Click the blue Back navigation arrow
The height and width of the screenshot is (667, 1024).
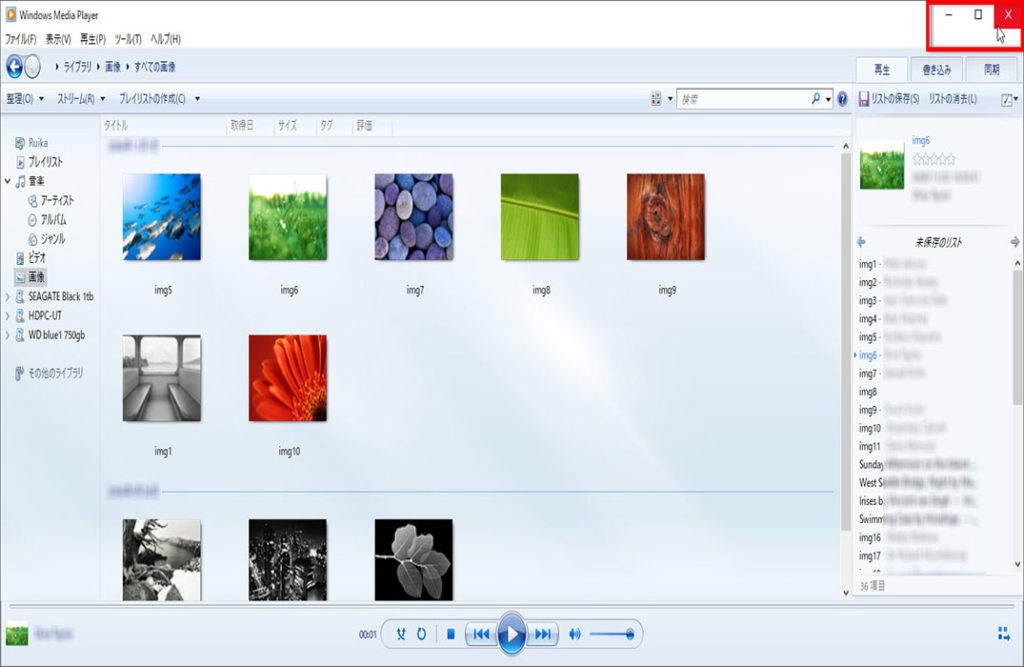14,67
